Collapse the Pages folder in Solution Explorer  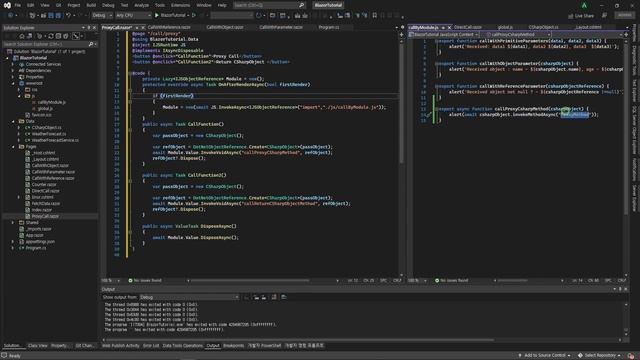pyautogui.click(x=13, y=147)
